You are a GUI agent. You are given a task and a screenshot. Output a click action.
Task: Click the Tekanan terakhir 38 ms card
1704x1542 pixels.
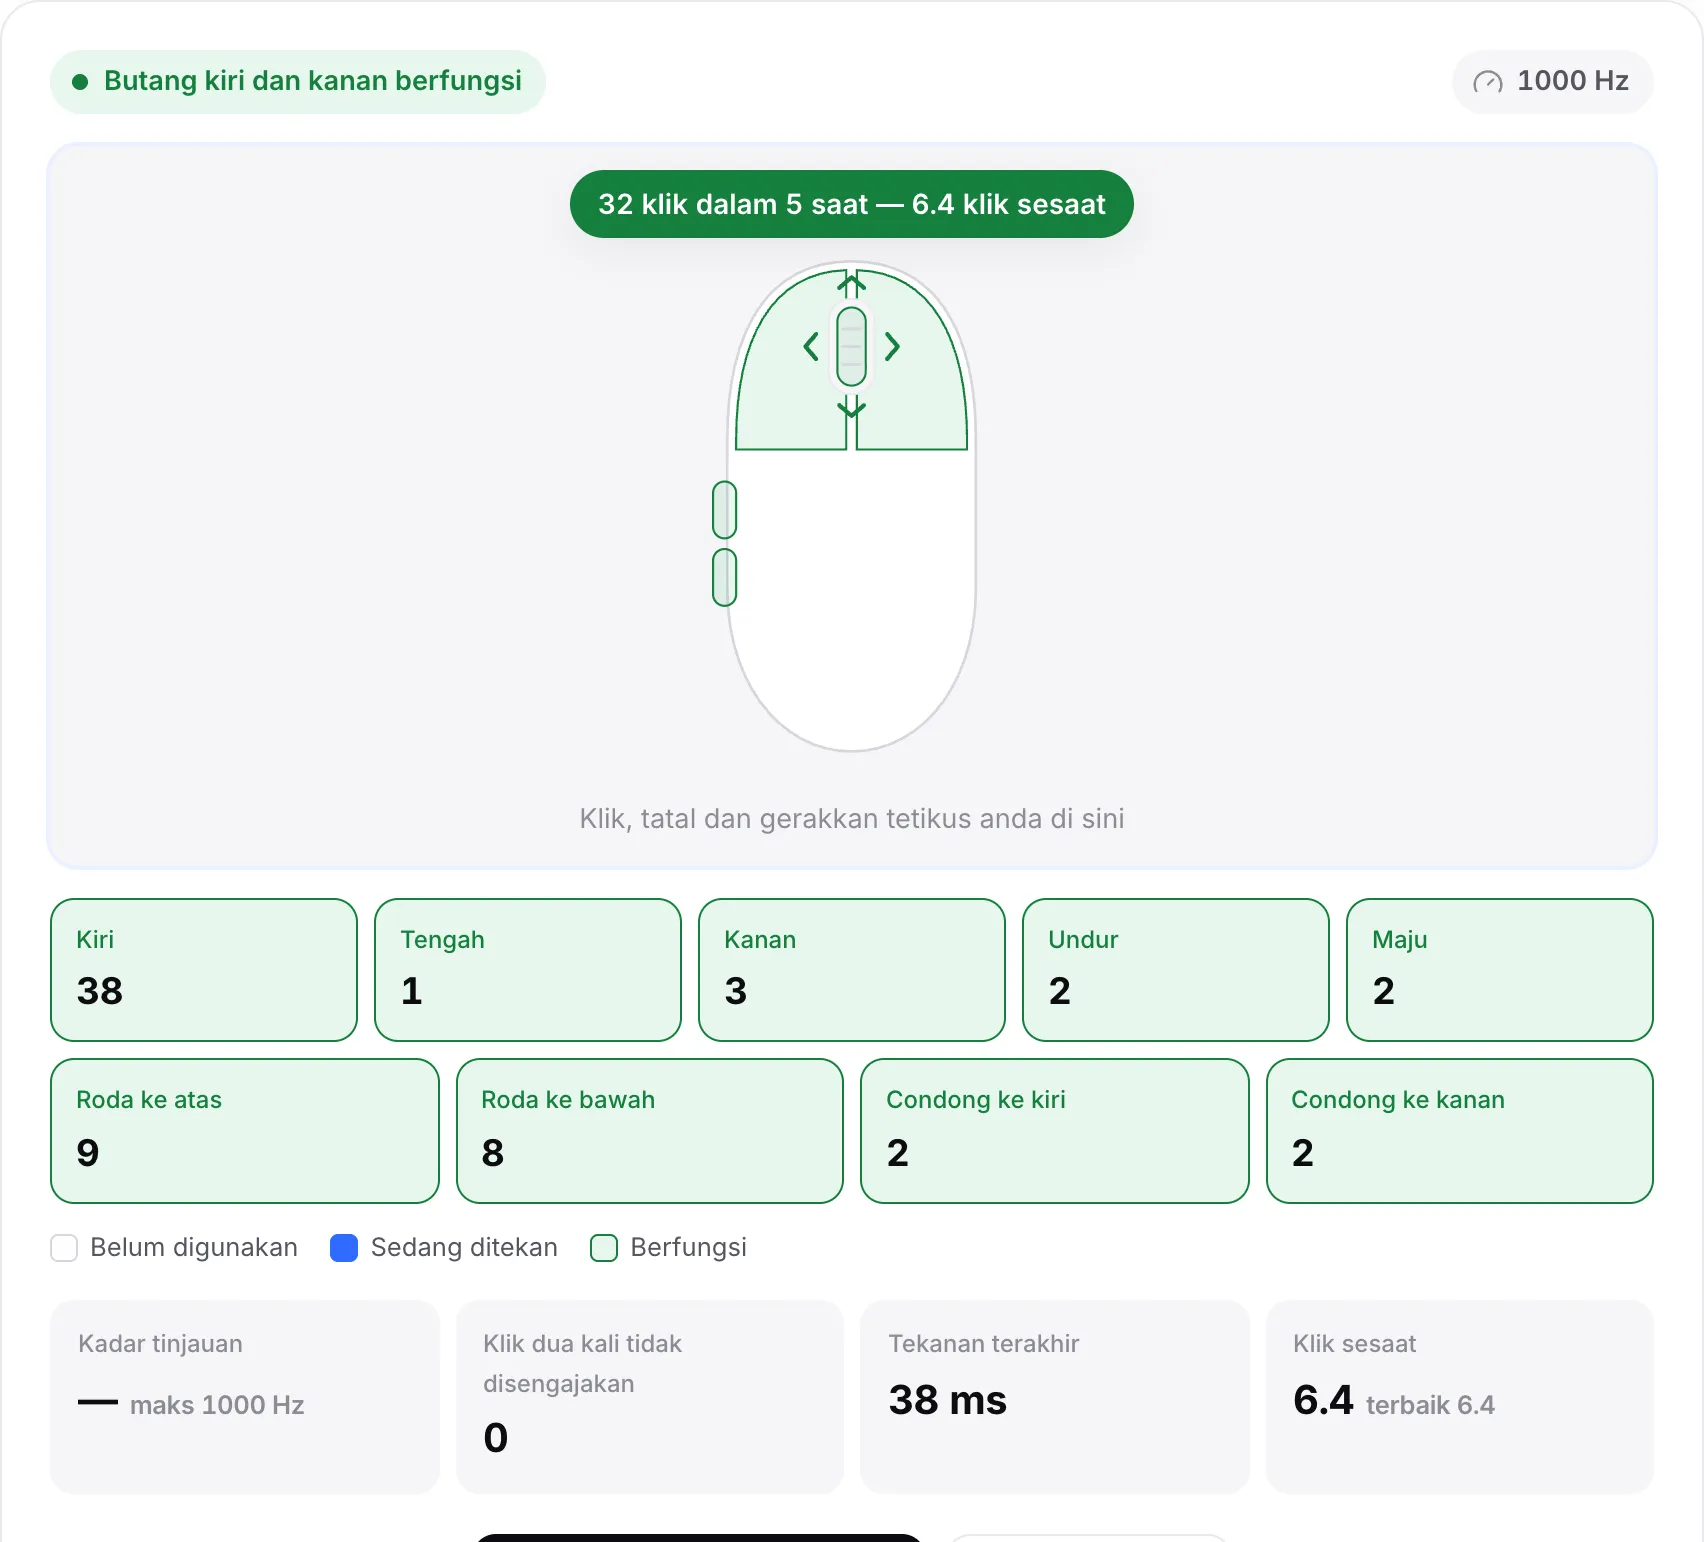[x=1055, y=1397]
